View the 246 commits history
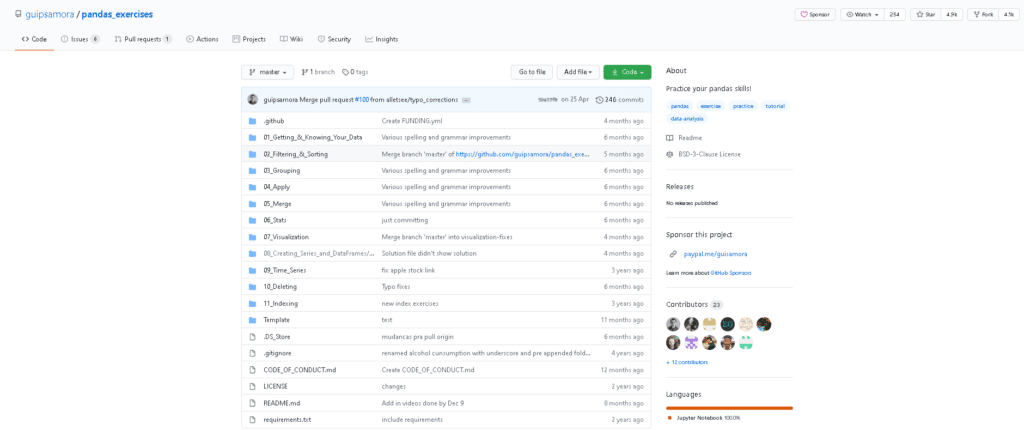This screenshot has height=430, width=1024. pos(620,100)
